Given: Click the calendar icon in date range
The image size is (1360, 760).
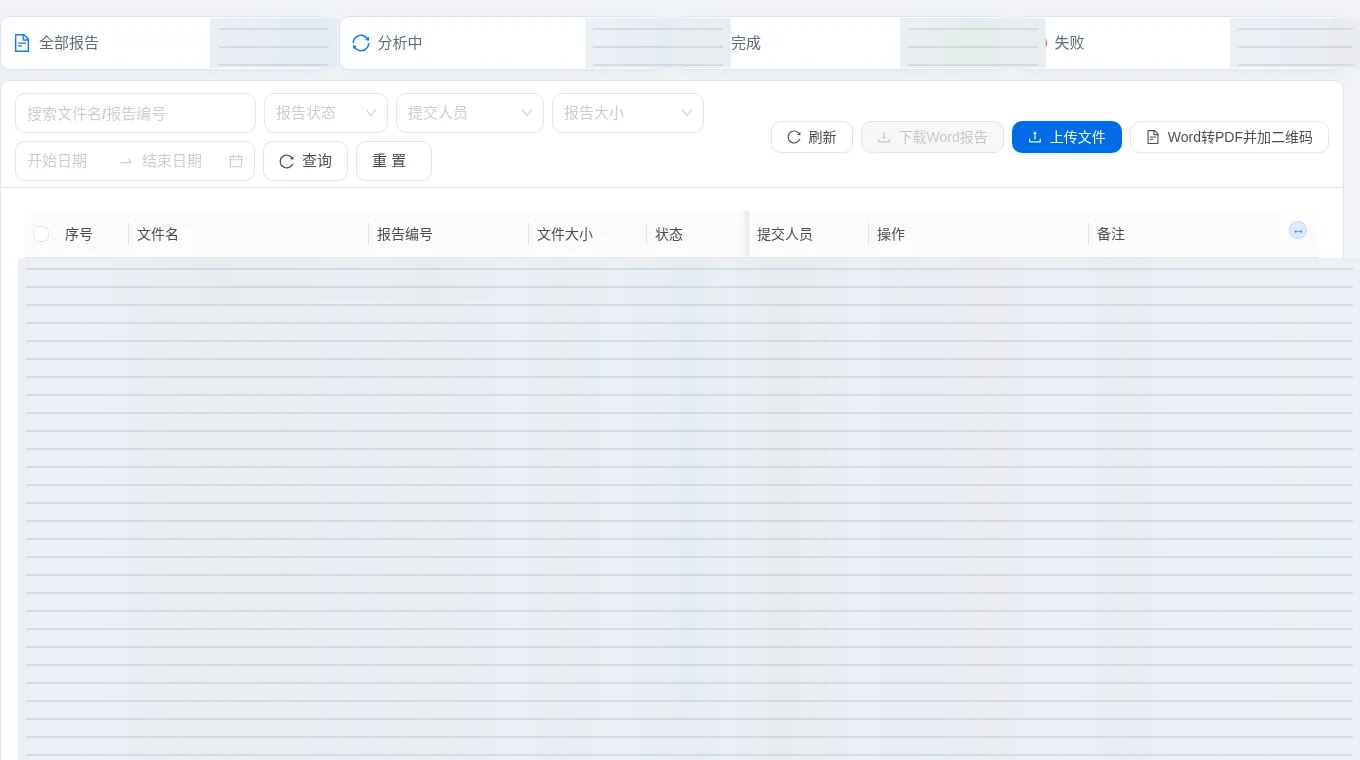Looking at the screenshot, I should 236,161.
